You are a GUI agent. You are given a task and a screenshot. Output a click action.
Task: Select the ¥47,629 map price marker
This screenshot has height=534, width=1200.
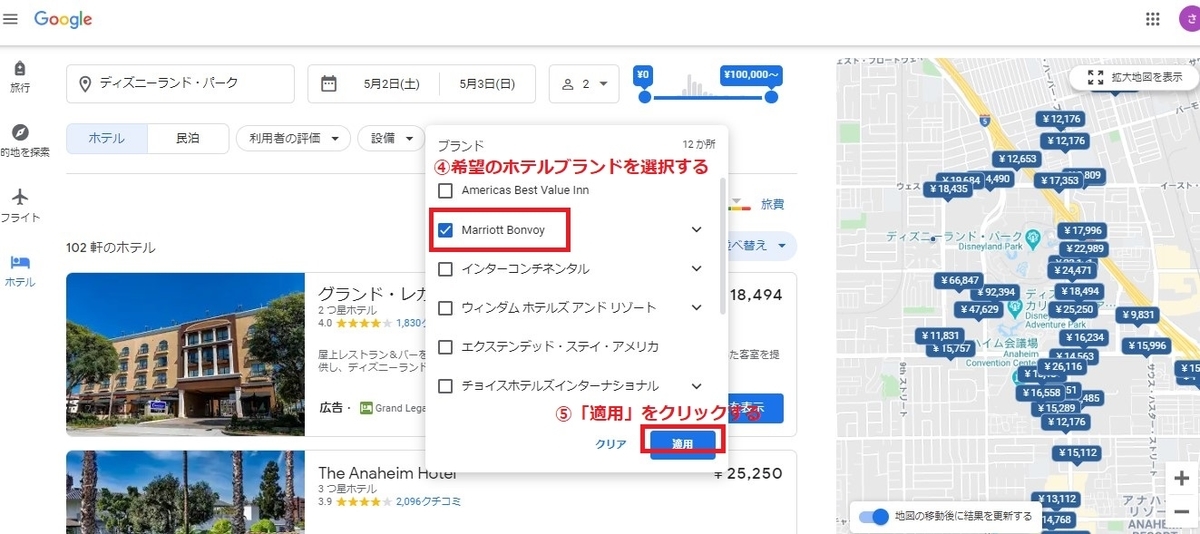pos(978,309)
